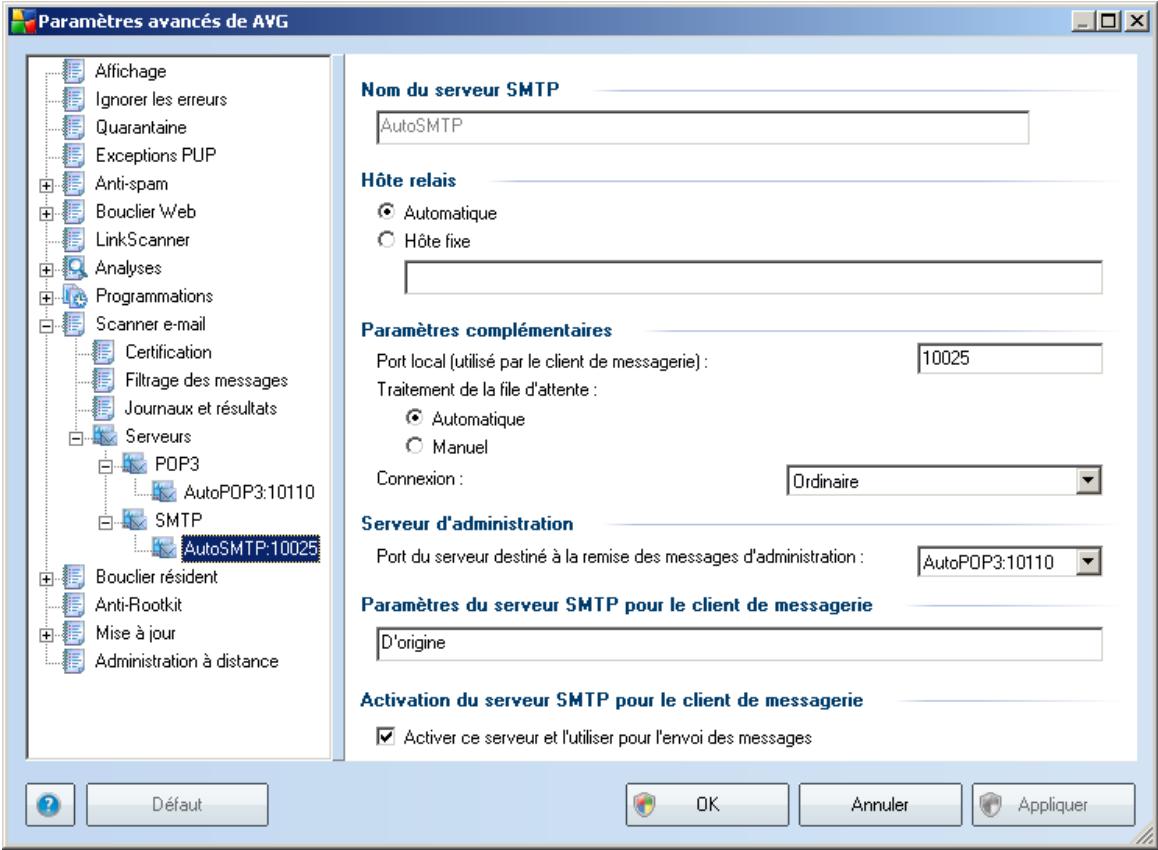The width and height of the screenshot is (1158, 850).
Task: Expand the Analyses tree node
Action: pos(47,270)
